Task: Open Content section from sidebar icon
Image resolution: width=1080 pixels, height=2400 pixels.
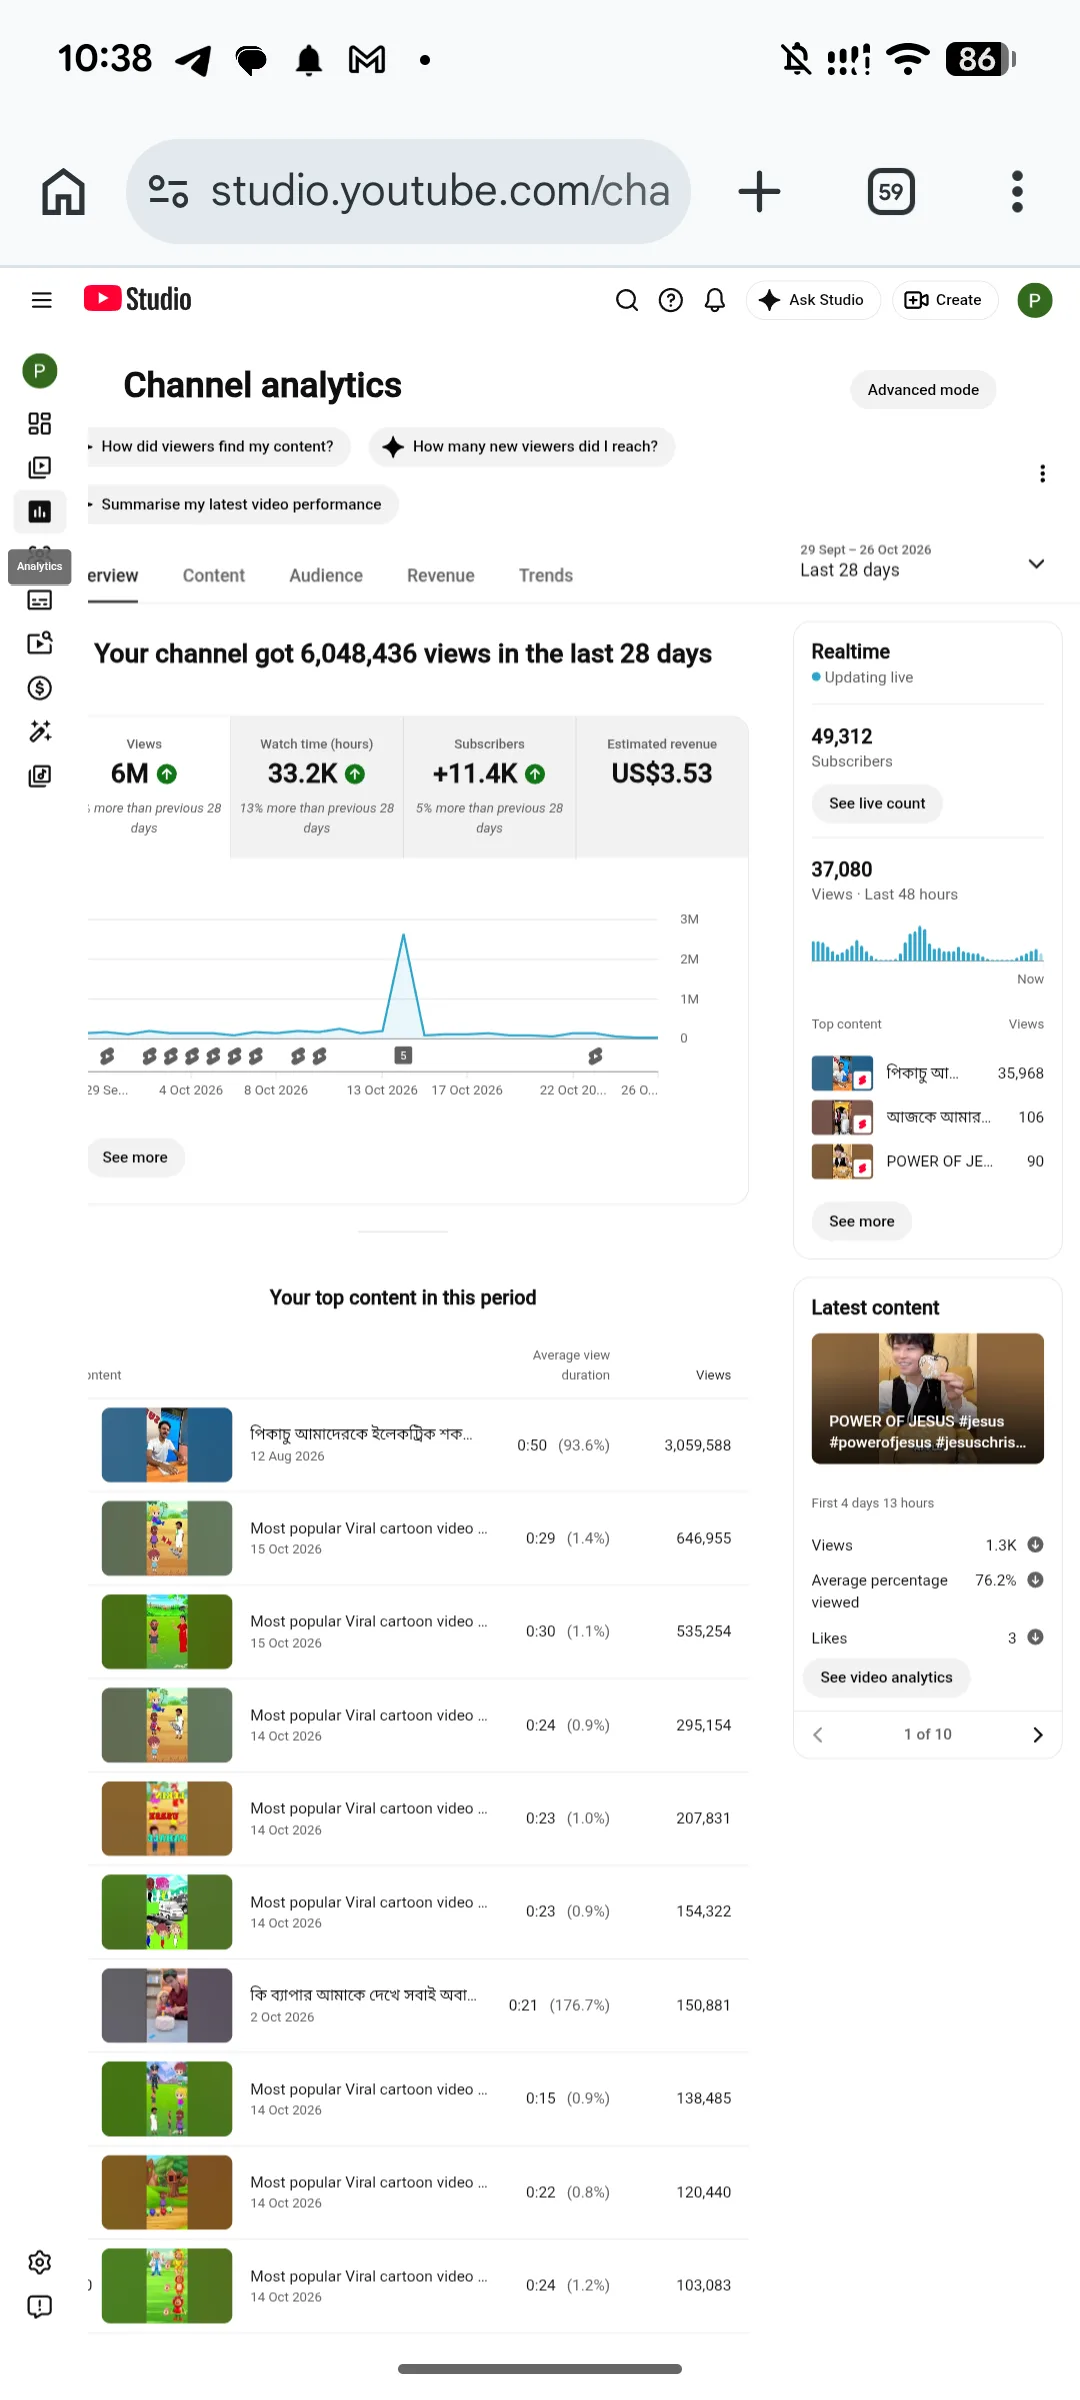Action: pos(40,468)
